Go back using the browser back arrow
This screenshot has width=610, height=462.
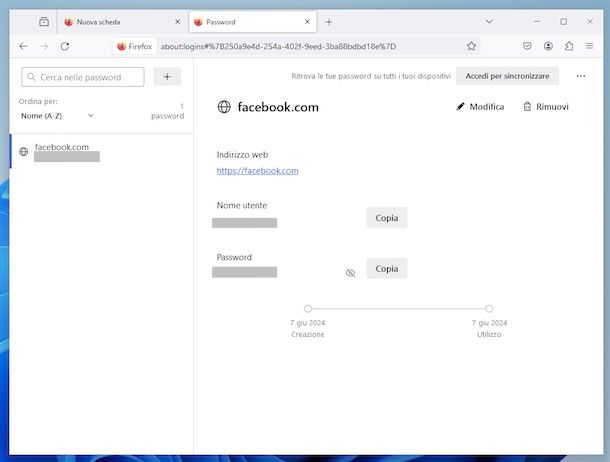click(x=23, y=46)
